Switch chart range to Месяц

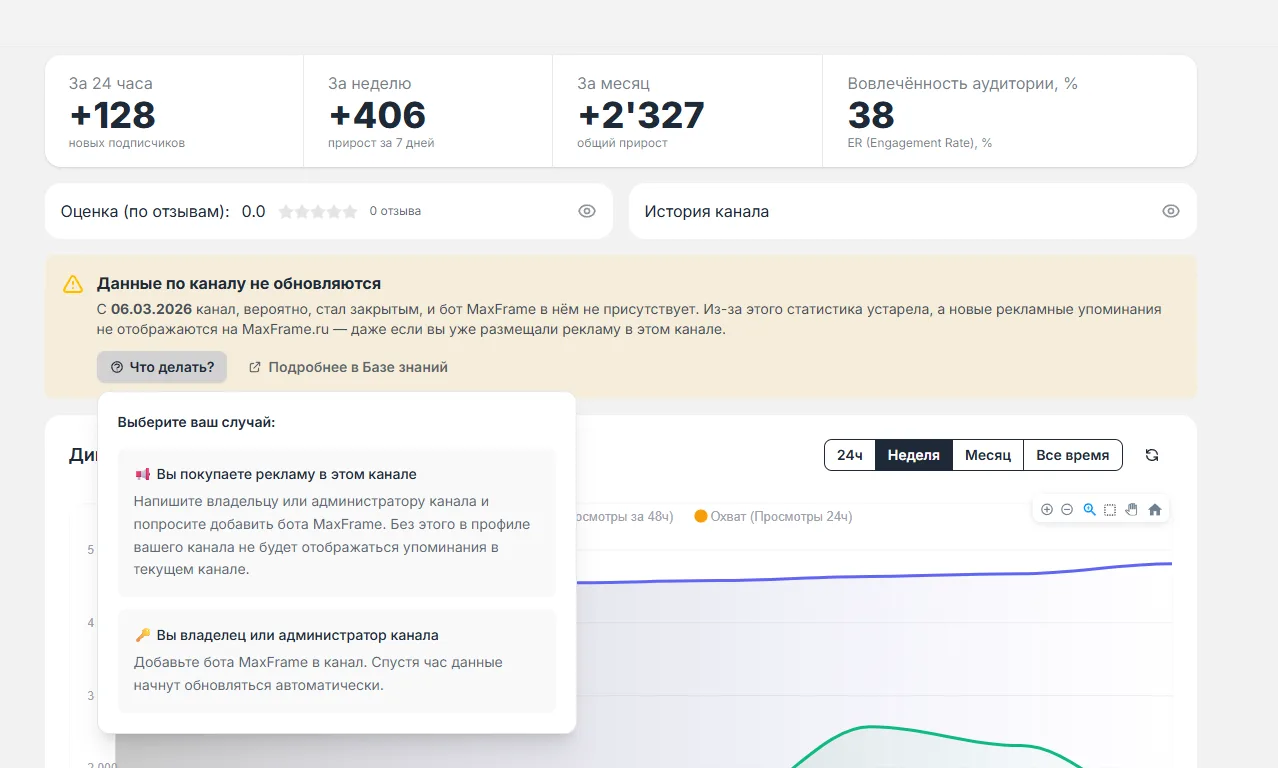(988, 455)
